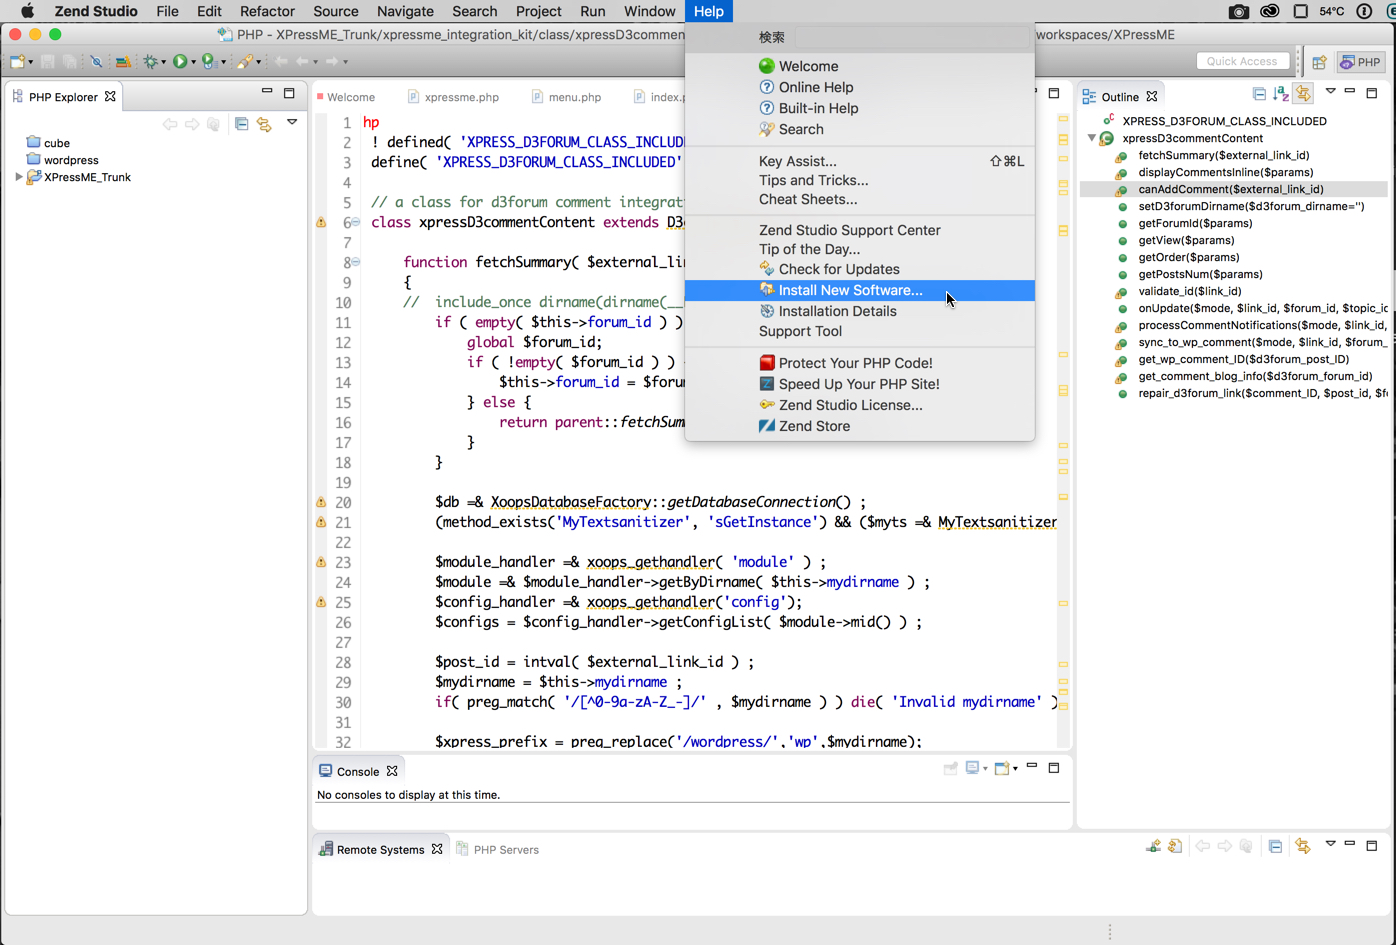Click the Profile run icon in toolbar
Screen dimensions: 1396x945
coord(208,62)
